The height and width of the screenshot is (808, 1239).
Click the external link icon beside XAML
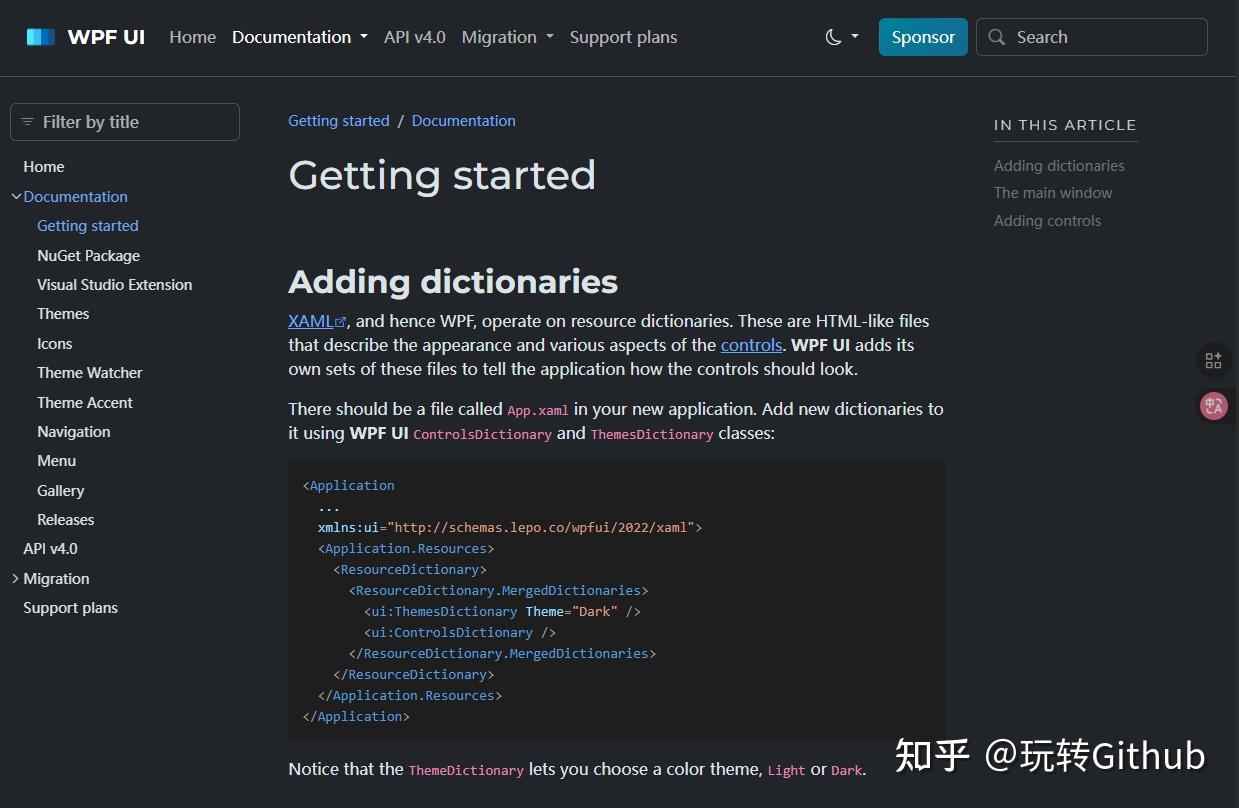tap(340, 322)
